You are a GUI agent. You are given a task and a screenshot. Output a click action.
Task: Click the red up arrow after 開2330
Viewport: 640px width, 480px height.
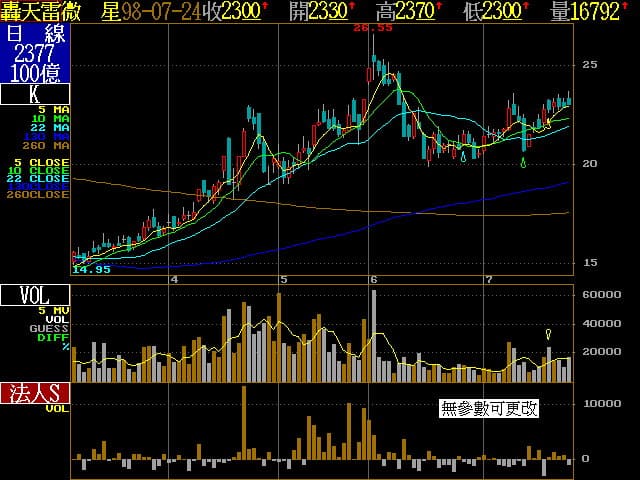[x=351, y=8]
